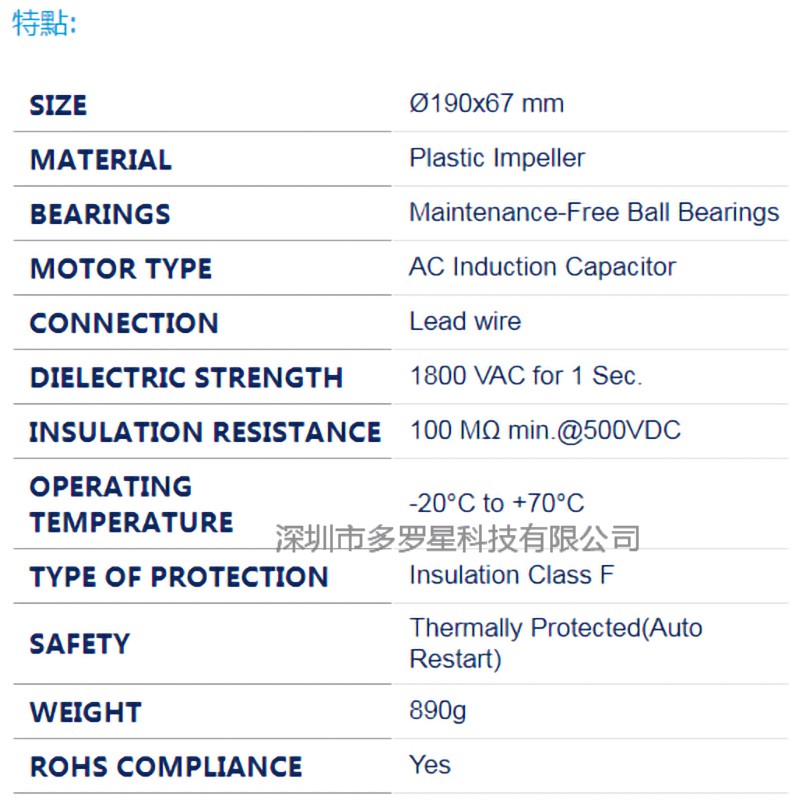Click the AC Induction Capacitor value
Image resolution: width=800 pixels, height=800 pixels.
[x=542, y=267]
